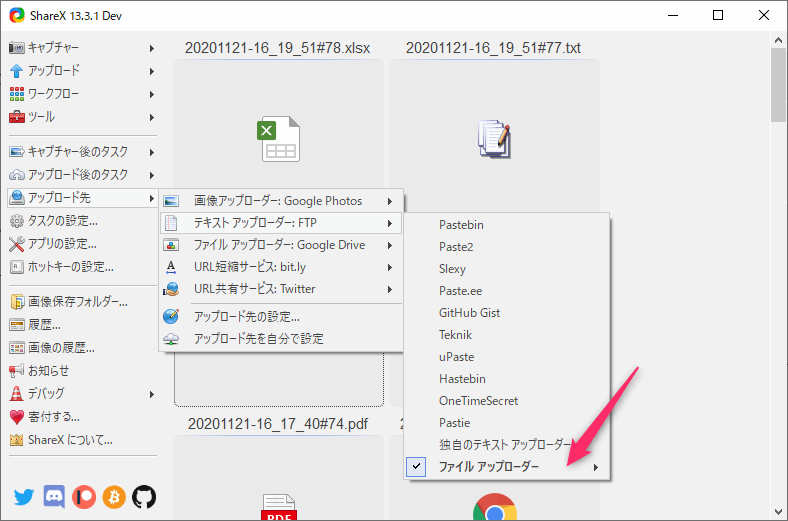
Task: Click the traffic cone デバッグ icon
Action: click(x=17, y=393)
